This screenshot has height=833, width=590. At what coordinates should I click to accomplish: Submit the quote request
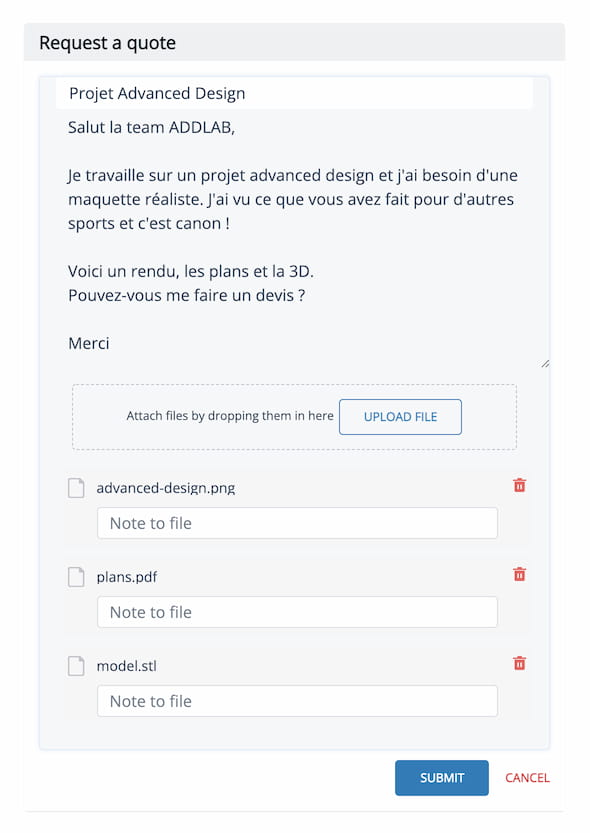coord(442,778)
